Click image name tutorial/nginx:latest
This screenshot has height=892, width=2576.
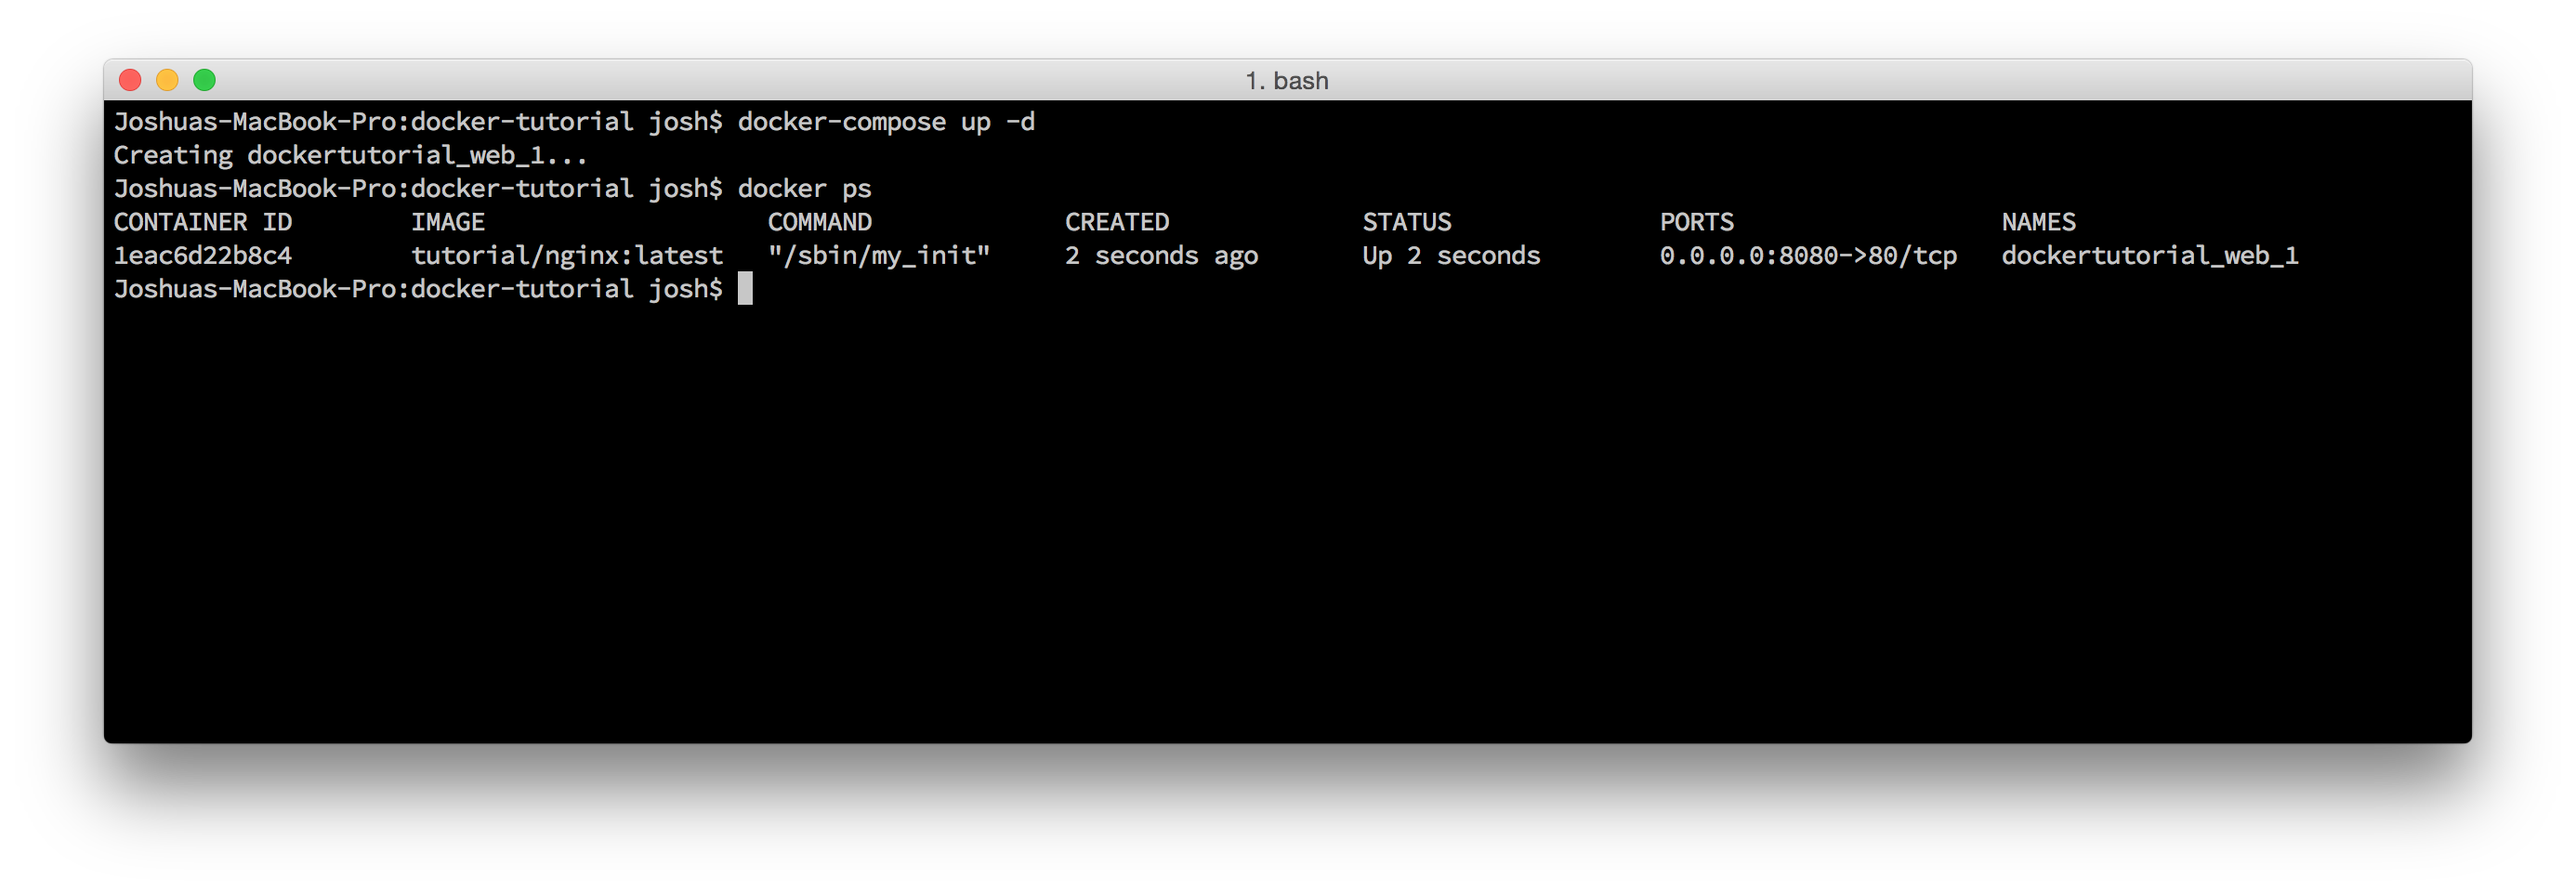point(567,255)
